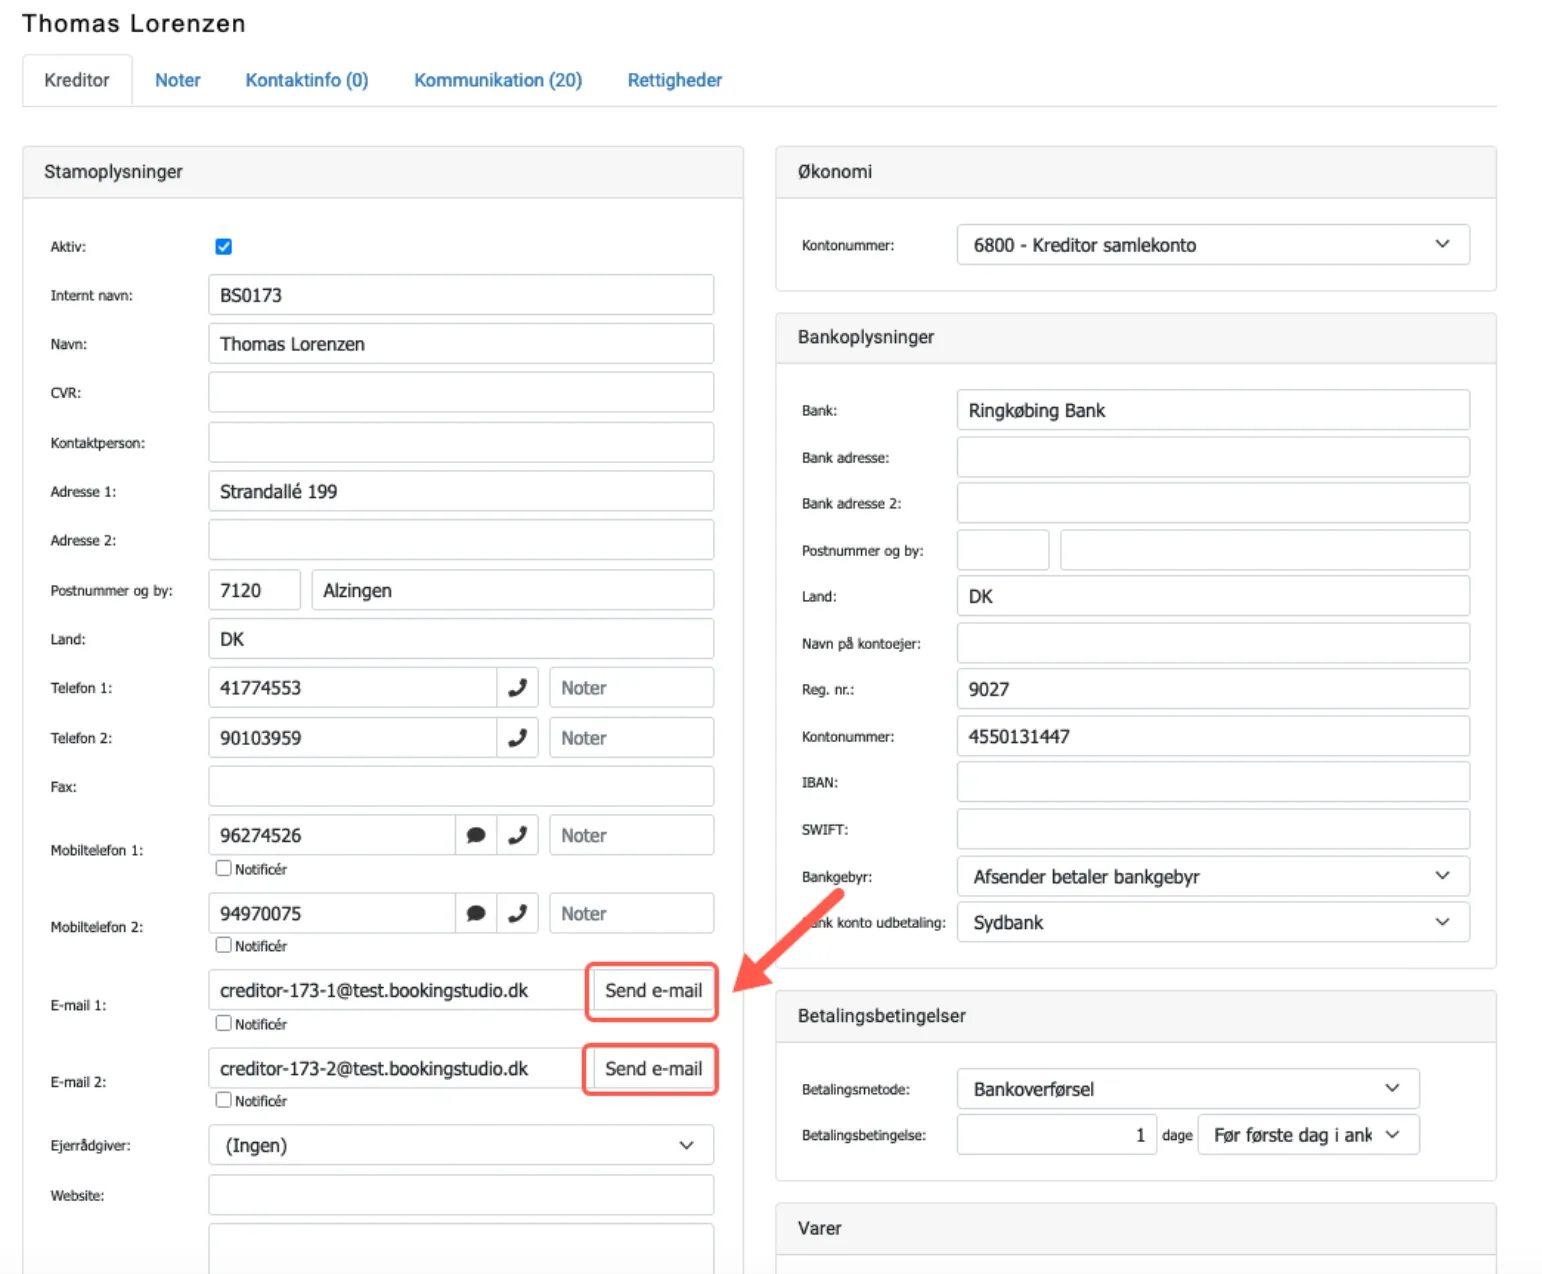Click Send e-mail for E-mail 2

click(x=652, y=1069)
